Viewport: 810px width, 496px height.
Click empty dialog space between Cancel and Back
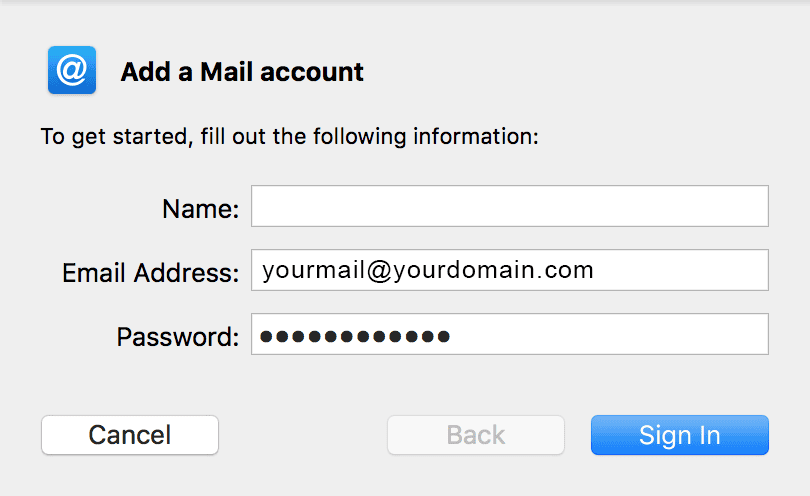click(302, 435)
